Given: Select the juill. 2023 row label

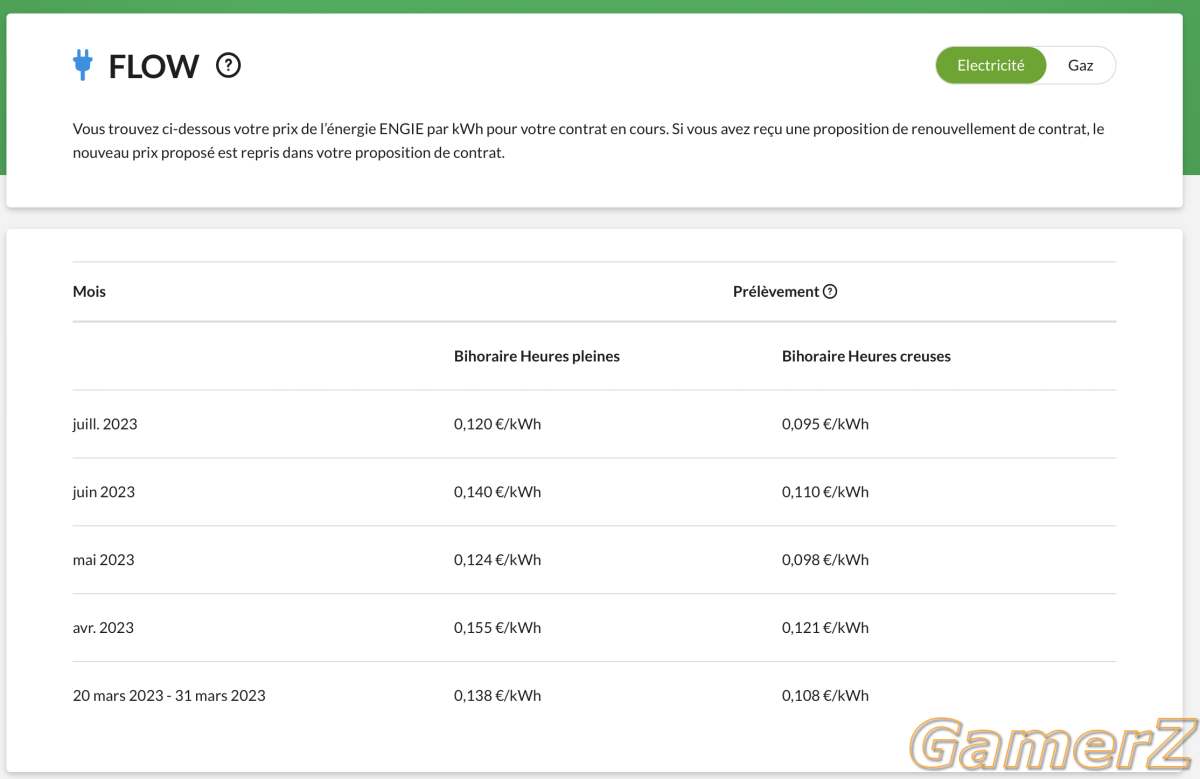Looking at the screenshot, I should (x=105, y=424).
